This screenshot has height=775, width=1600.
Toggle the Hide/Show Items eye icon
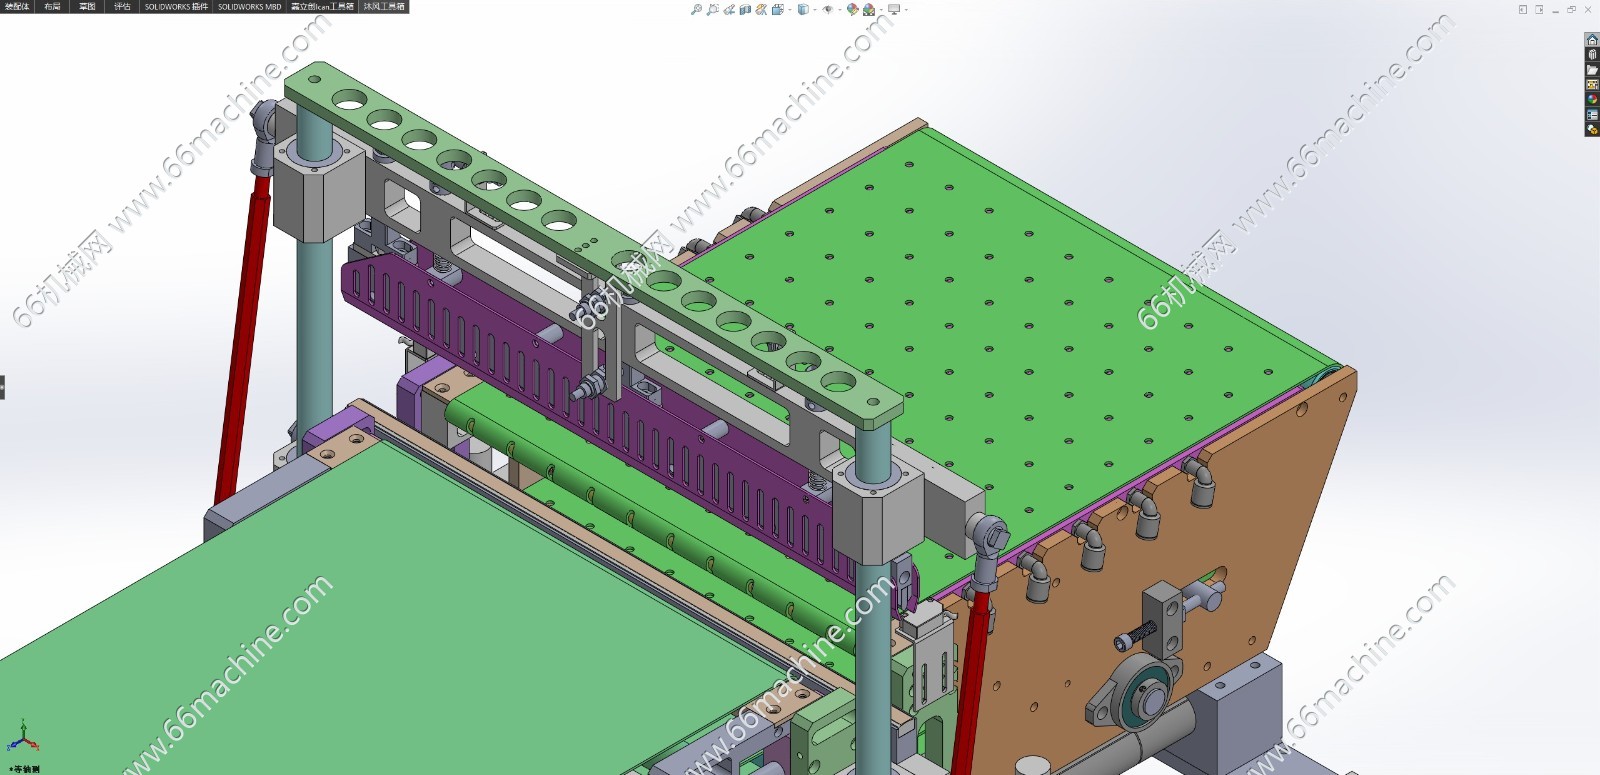[x=827, y=9]
